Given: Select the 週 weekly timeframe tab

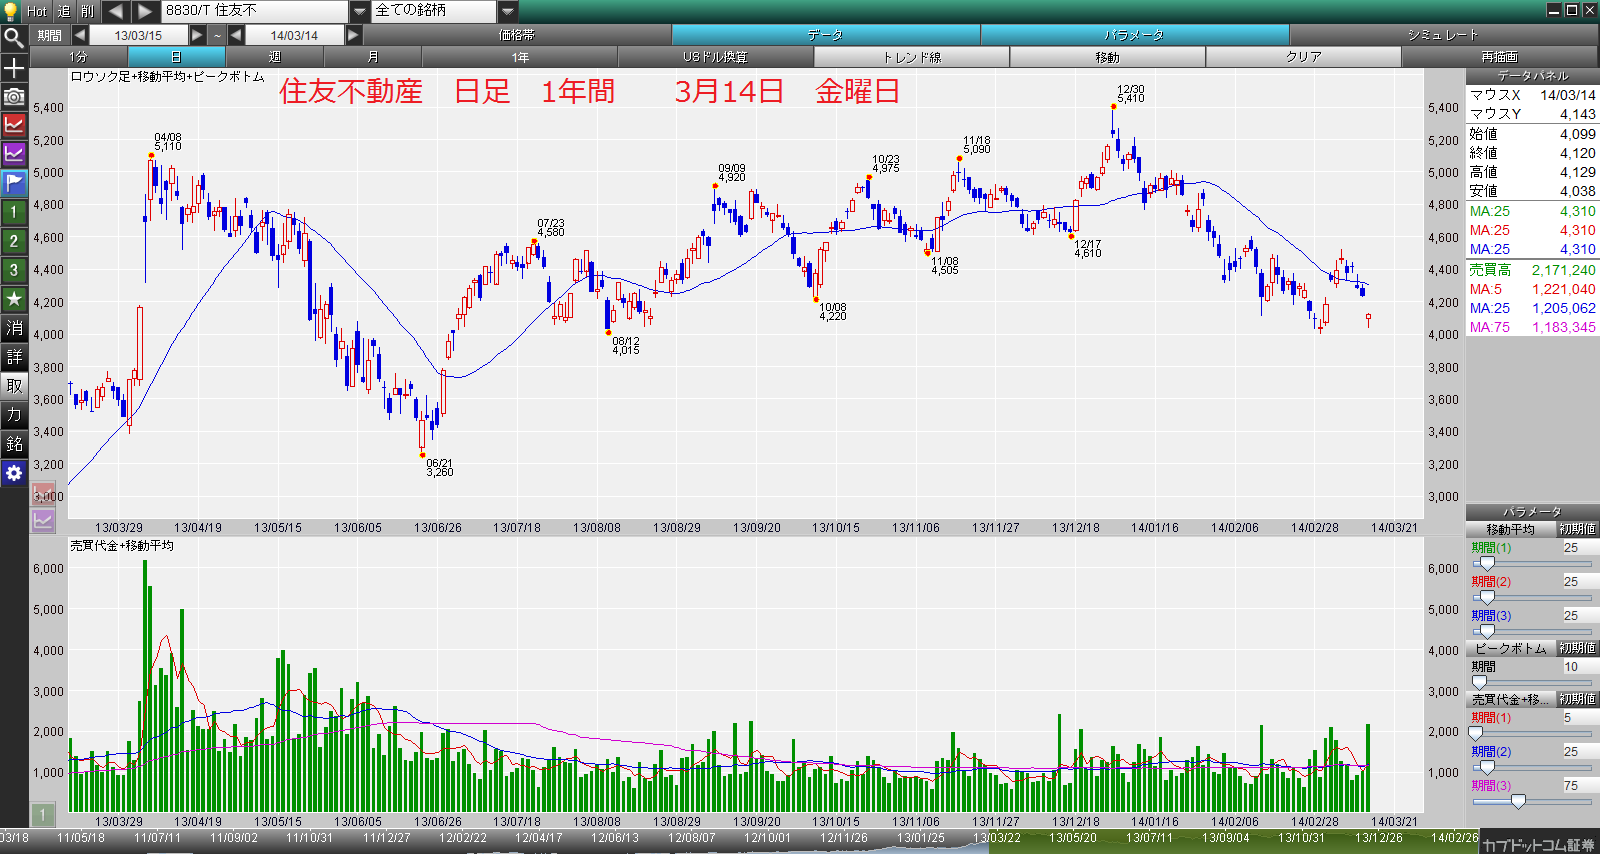Looking at the screenshot, I should [x=274, y=57].
